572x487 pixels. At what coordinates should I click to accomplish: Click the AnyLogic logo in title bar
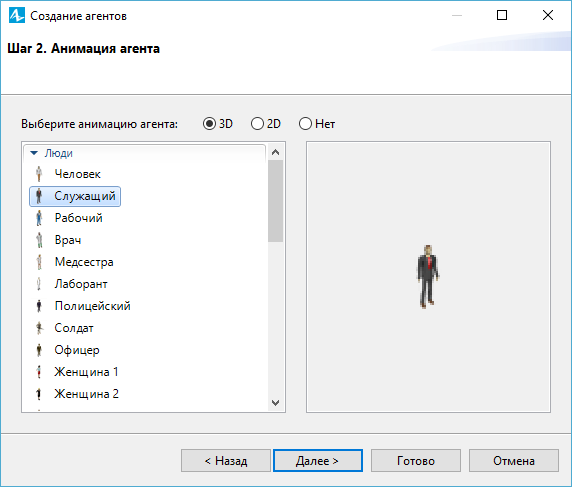(17, 15)
